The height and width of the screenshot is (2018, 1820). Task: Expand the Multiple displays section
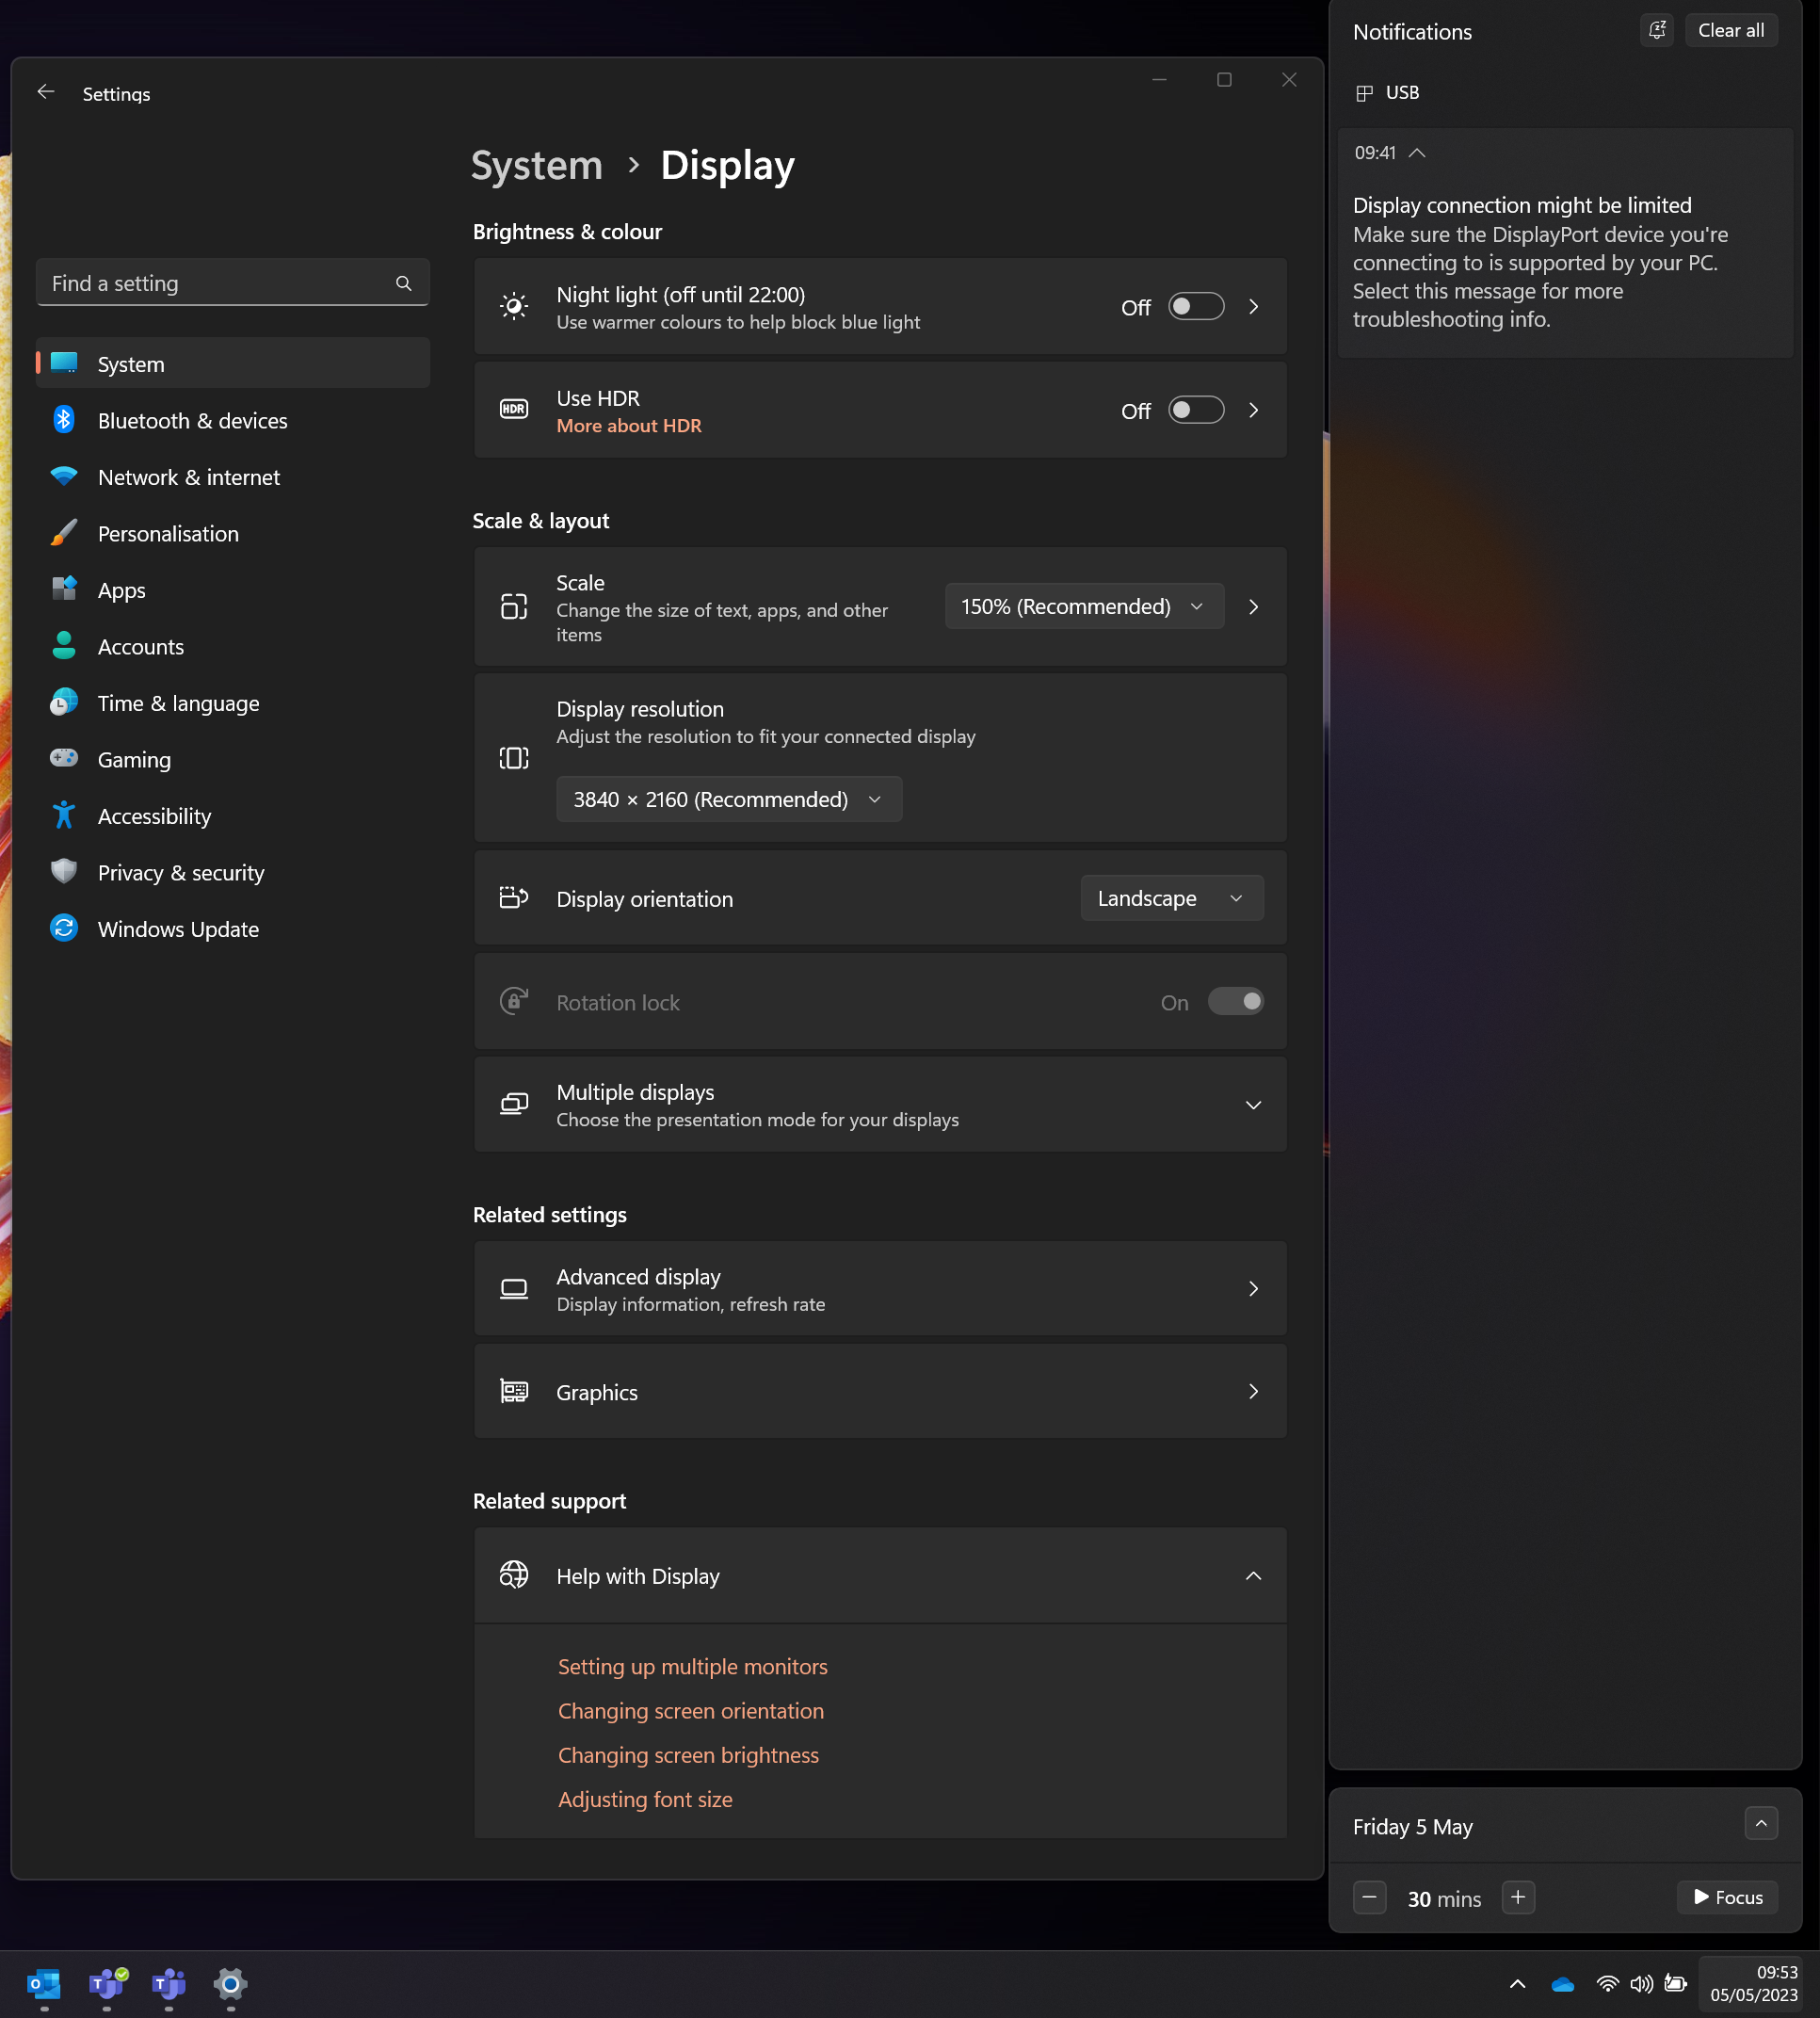(x=1253, y=1105)
